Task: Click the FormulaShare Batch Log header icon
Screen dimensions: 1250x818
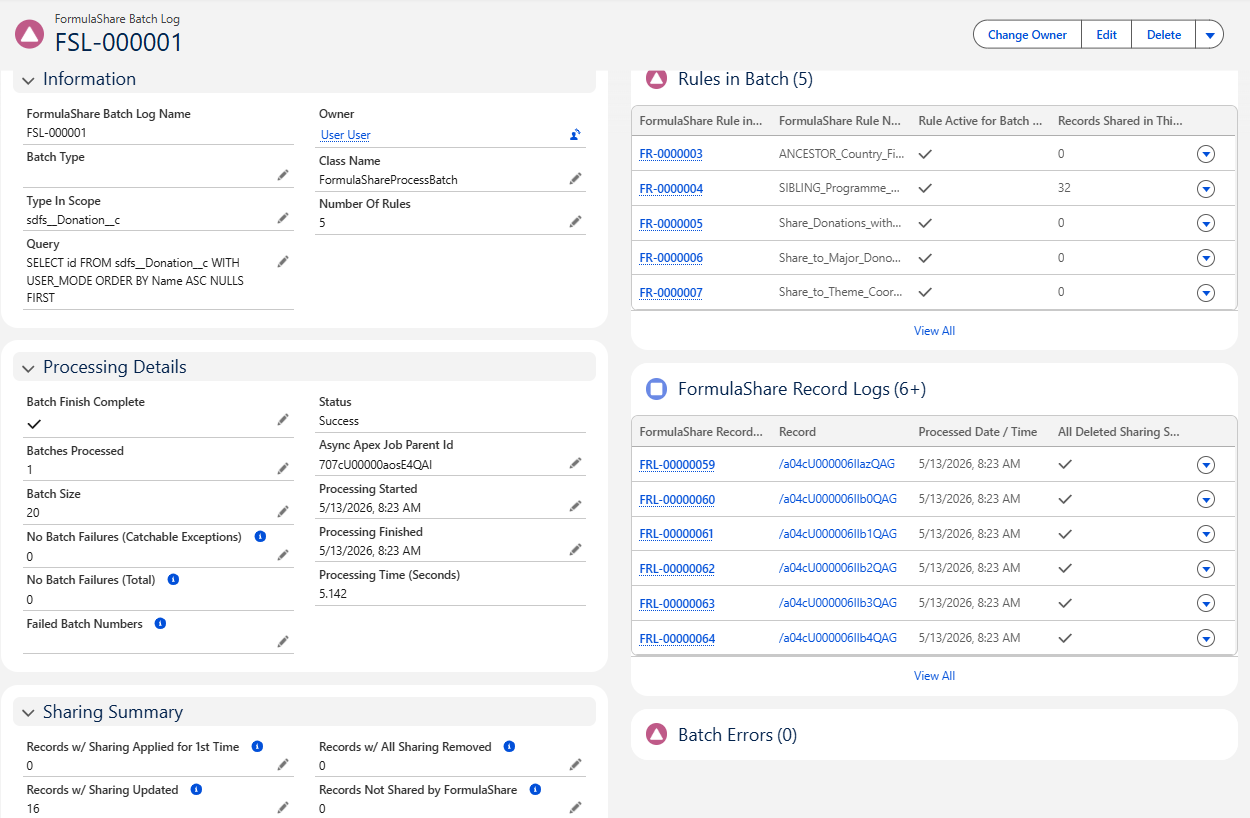Action: click(30, 34)
